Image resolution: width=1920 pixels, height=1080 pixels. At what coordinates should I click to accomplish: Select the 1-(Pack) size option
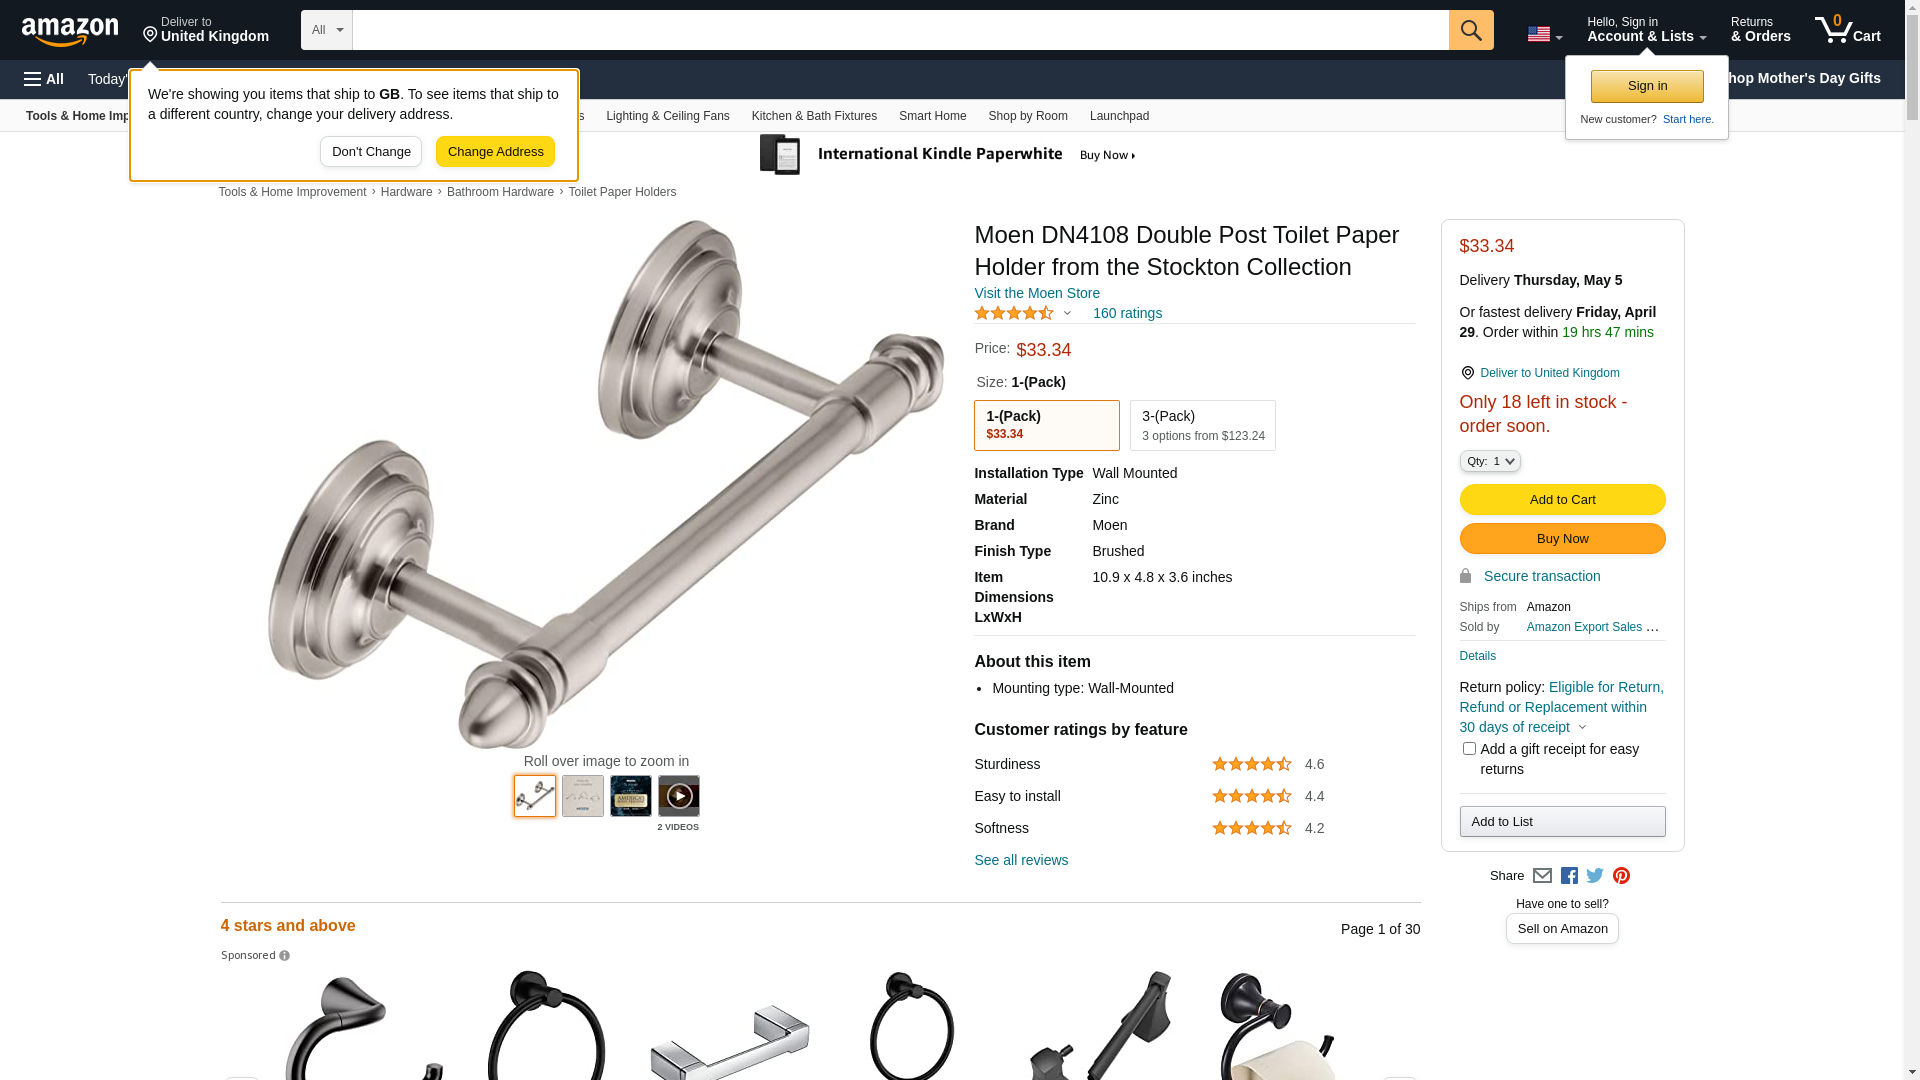tap(1047, 426)
